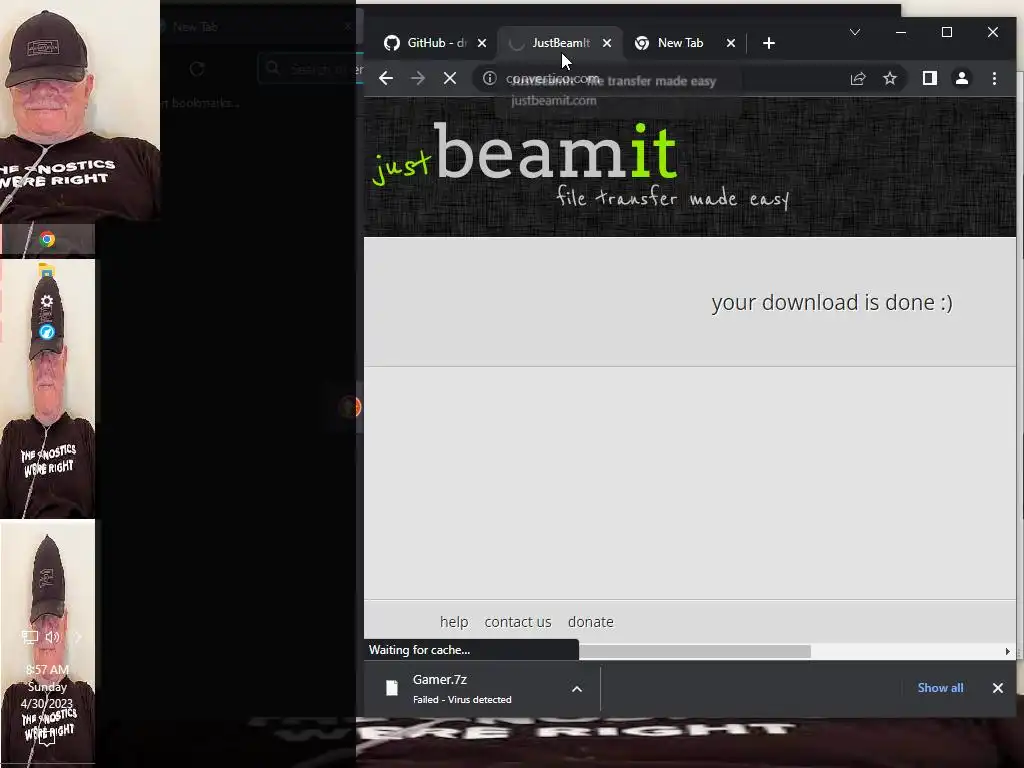Click the network icon in system tray
The width and height of the screenshot is (1024, 768).
(30, 637)
